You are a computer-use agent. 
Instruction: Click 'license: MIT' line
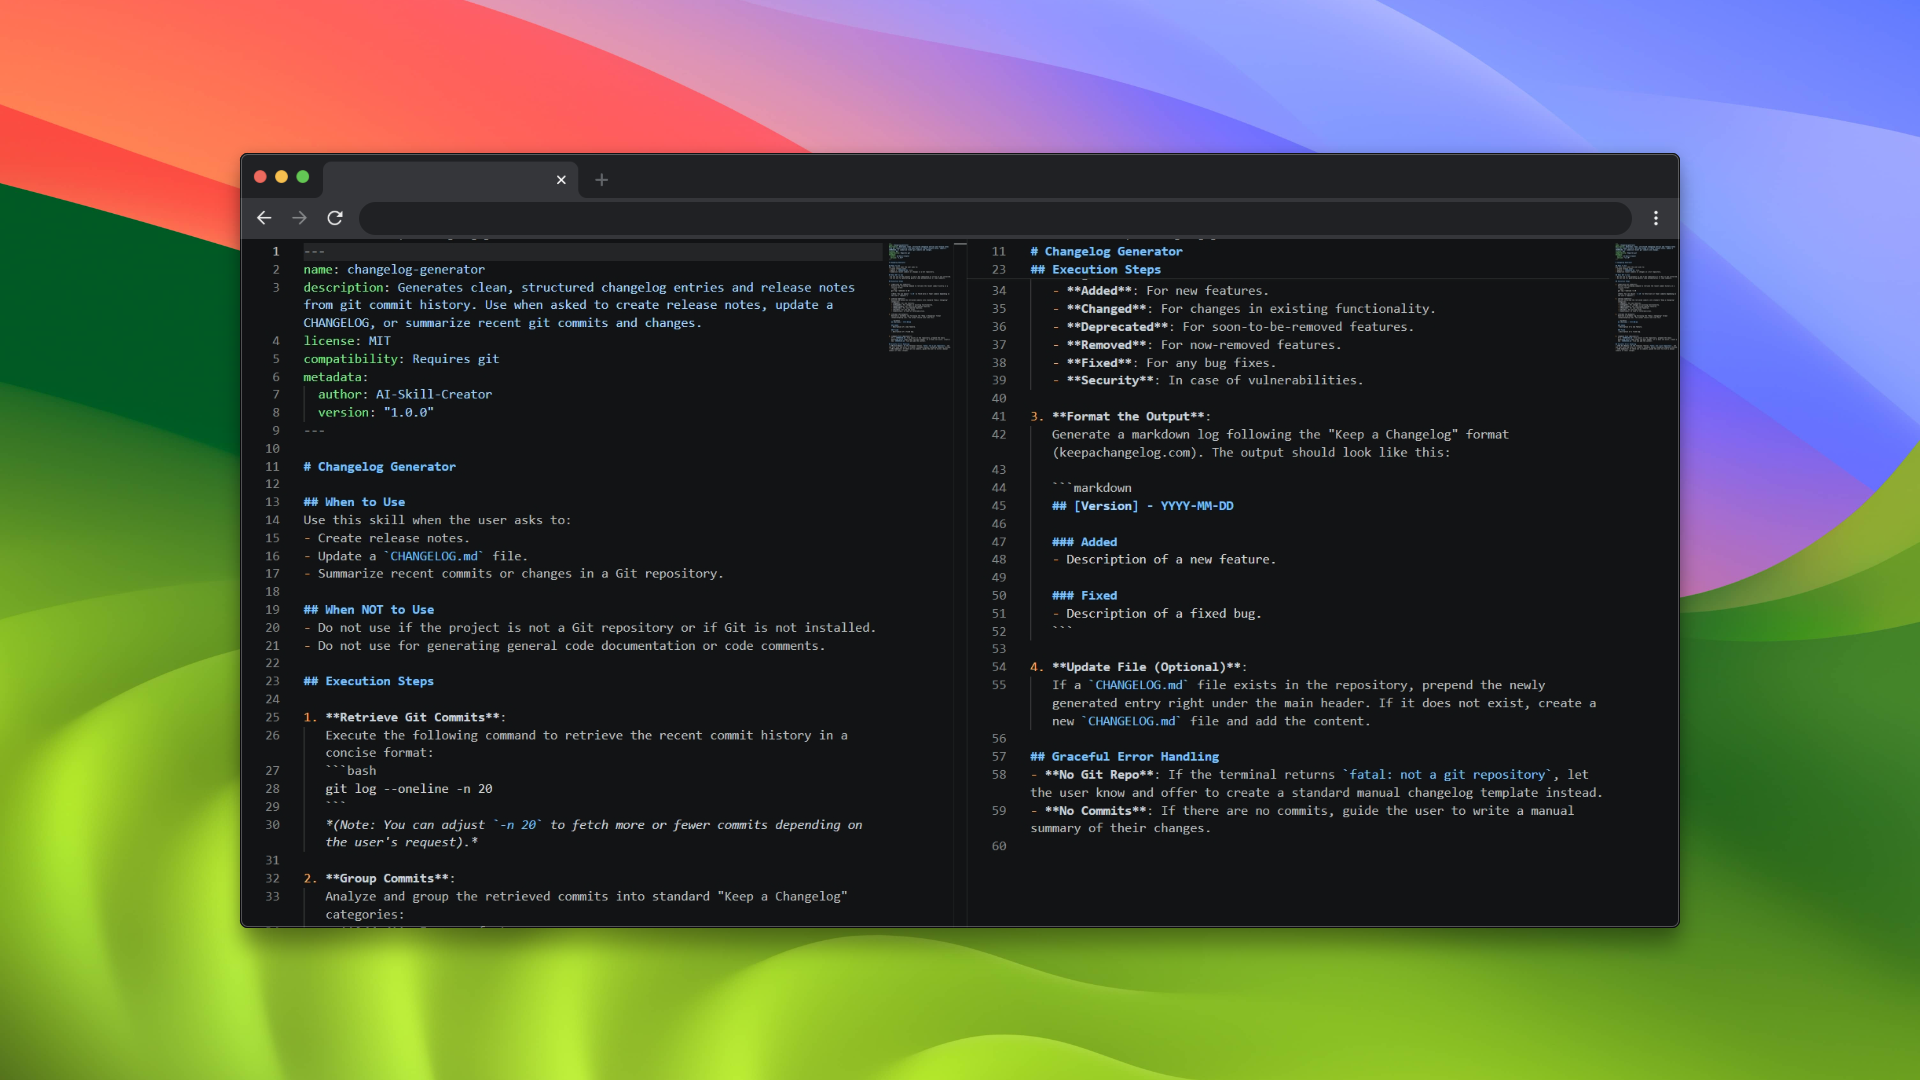point(347,341)
